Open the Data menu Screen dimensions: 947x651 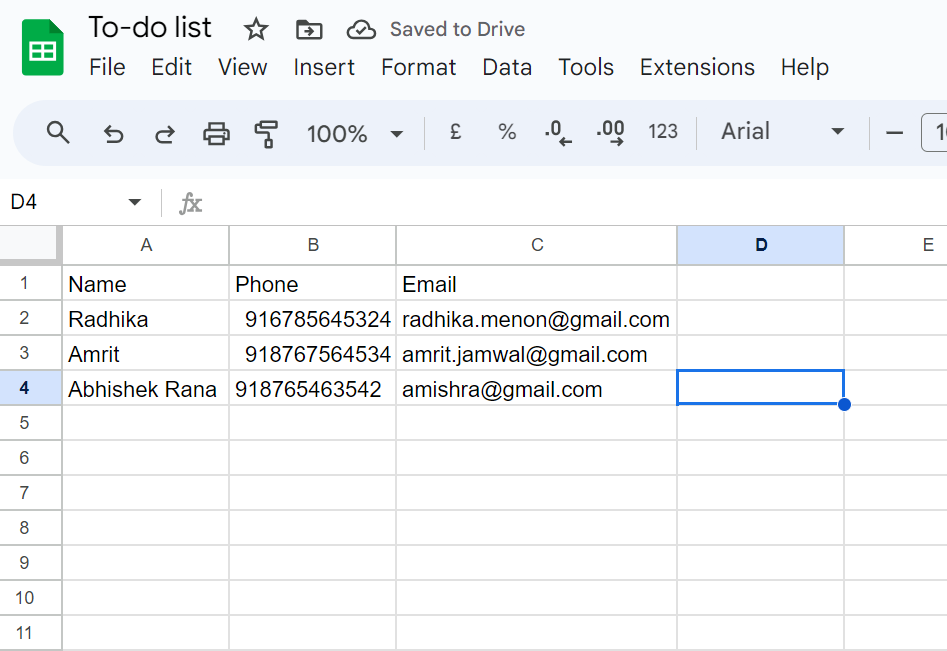click(x=507, y=67)
